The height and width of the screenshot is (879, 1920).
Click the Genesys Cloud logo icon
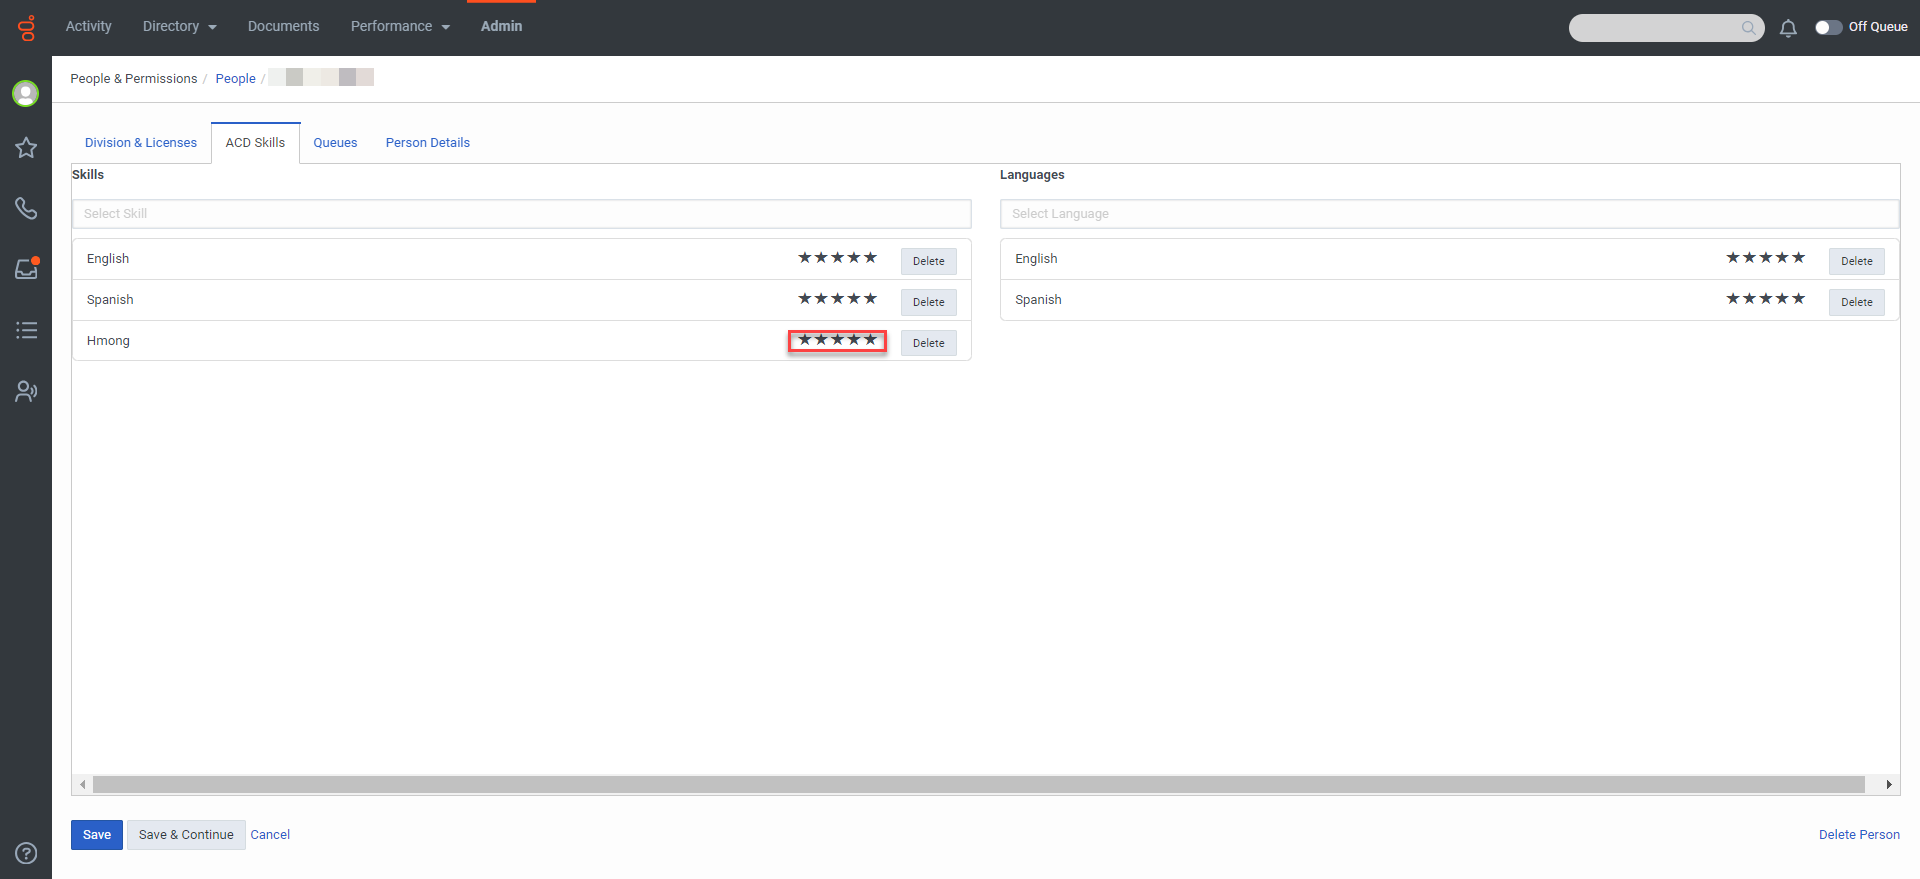click(x=26, y=28)
